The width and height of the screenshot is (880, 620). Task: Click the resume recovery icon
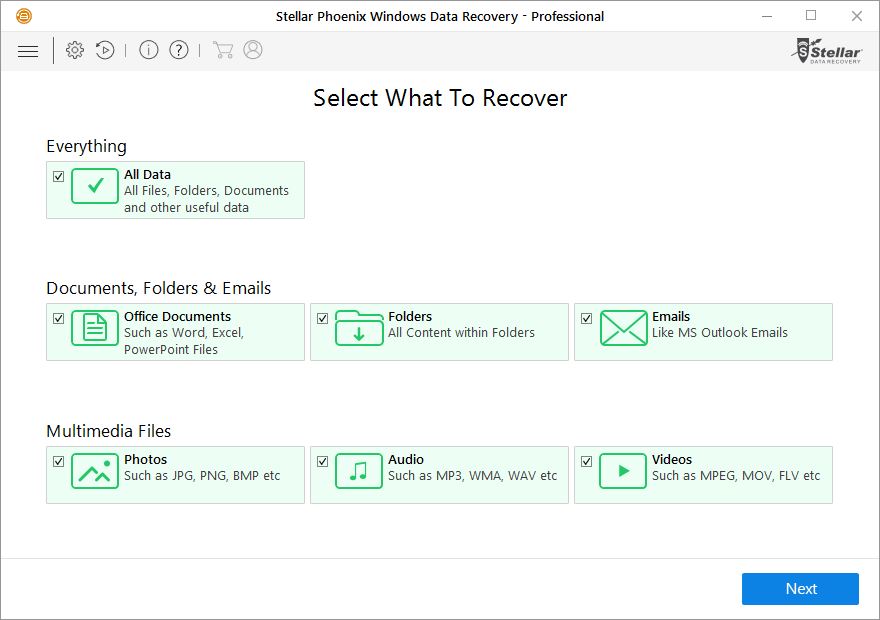pos(105,49)
